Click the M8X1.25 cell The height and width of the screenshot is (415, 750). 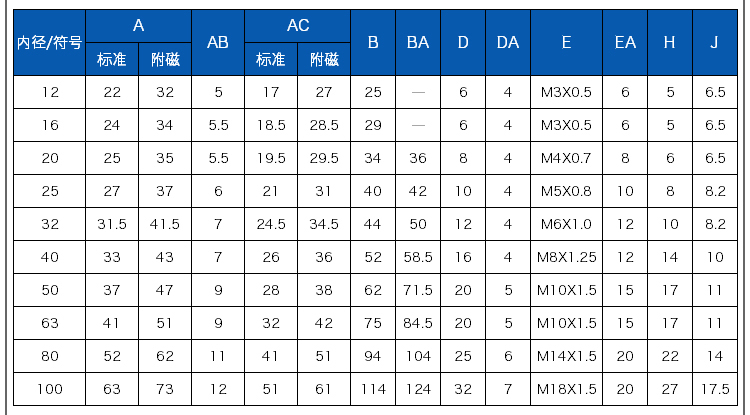[x=566, y=257]
